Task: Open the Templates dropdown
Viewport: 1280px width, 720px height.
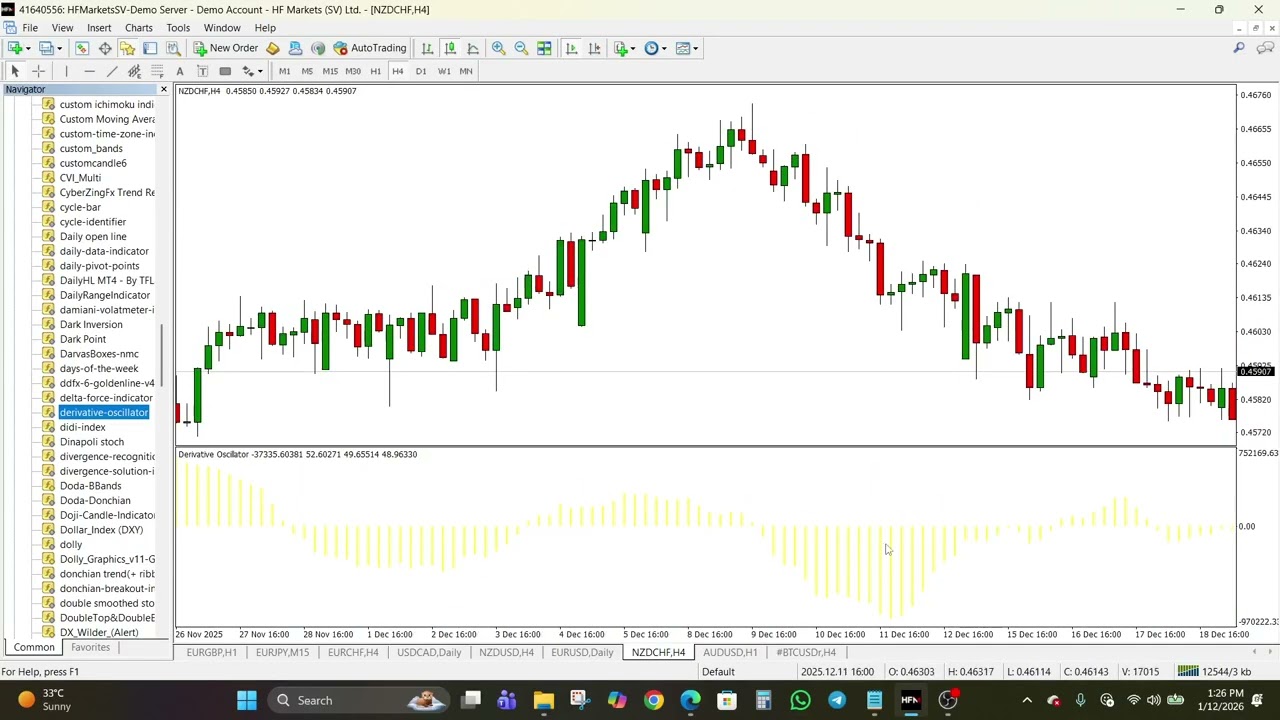Action: [686, 48]
